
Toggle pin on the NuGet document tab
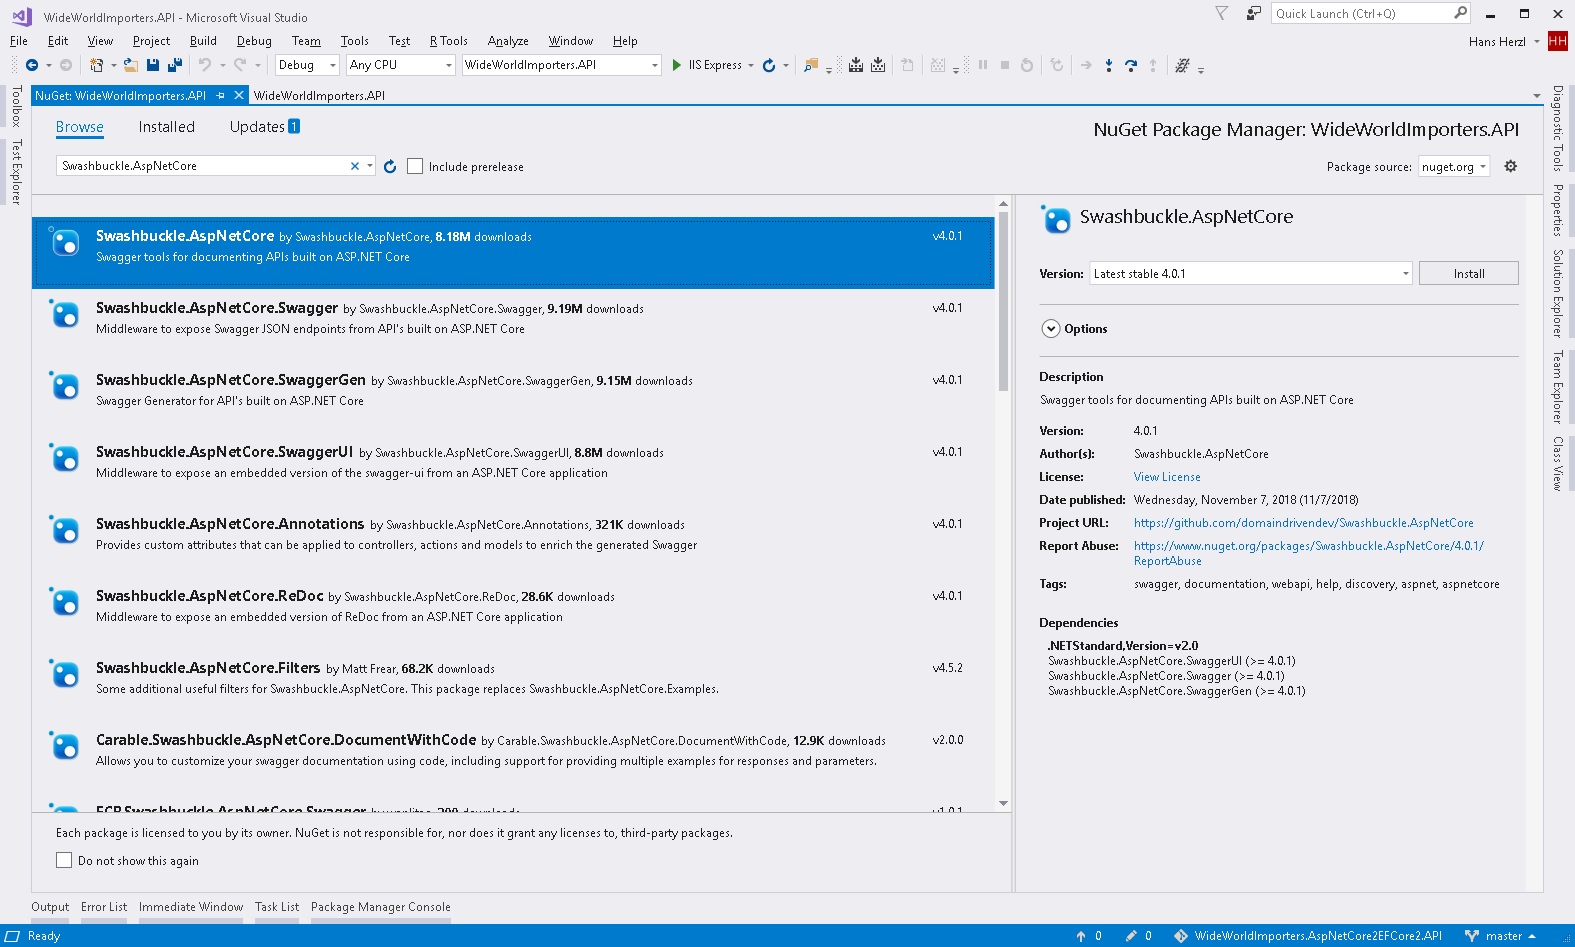(x=221, y=96)
